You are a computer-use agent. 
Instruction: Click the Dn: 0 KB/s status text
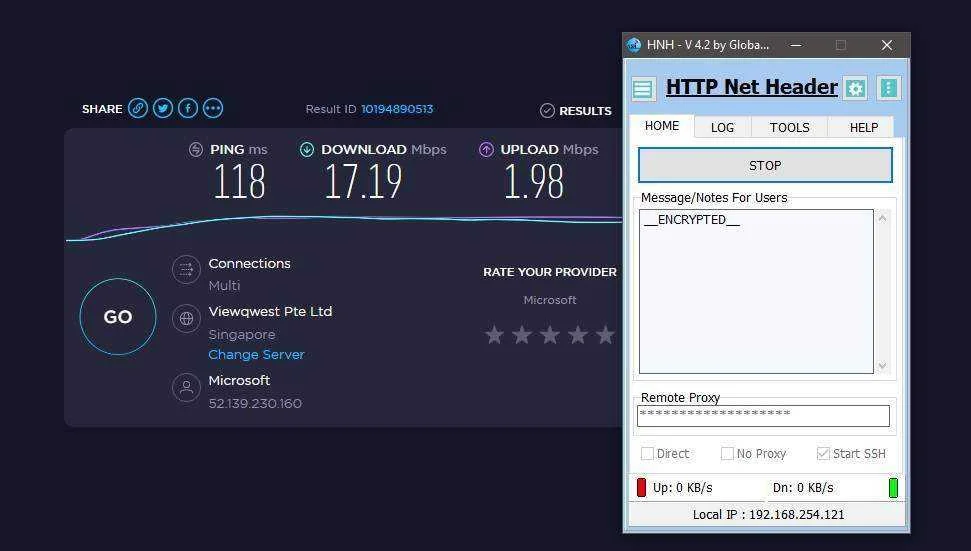(x=803, y=488)
